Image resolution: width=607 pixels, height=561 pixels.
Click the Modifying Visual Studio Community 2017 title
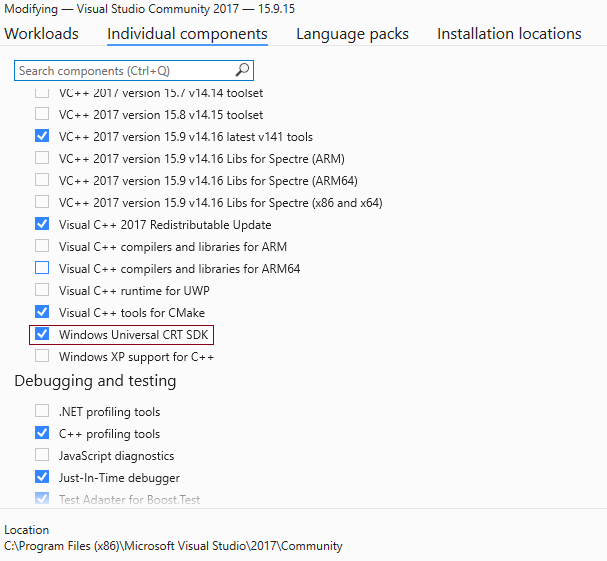(149, 9)
